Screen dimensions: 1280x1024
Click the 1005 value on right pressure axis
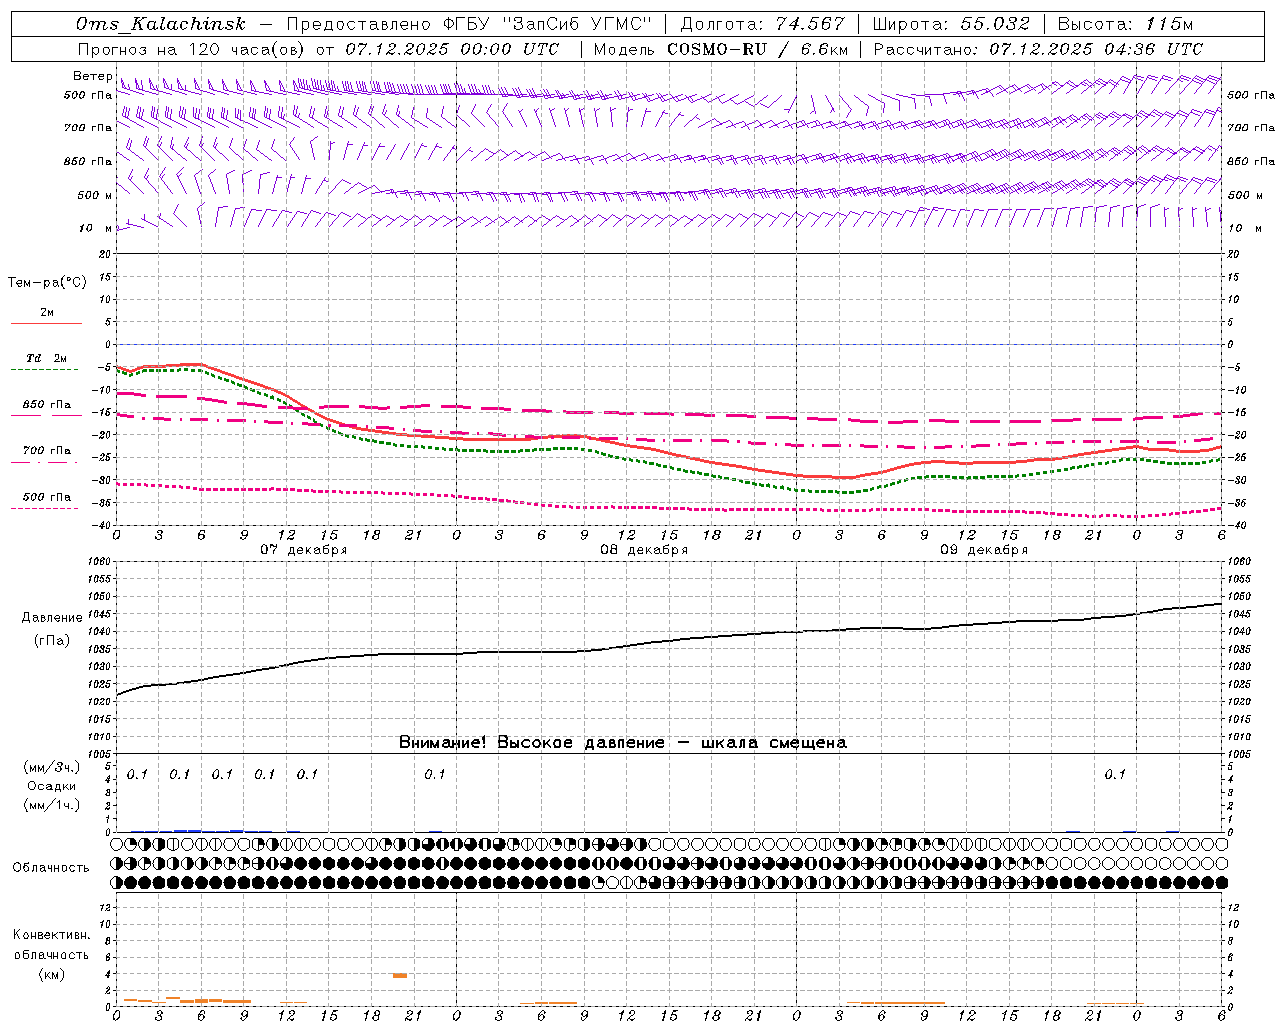tap(1239, 754)
